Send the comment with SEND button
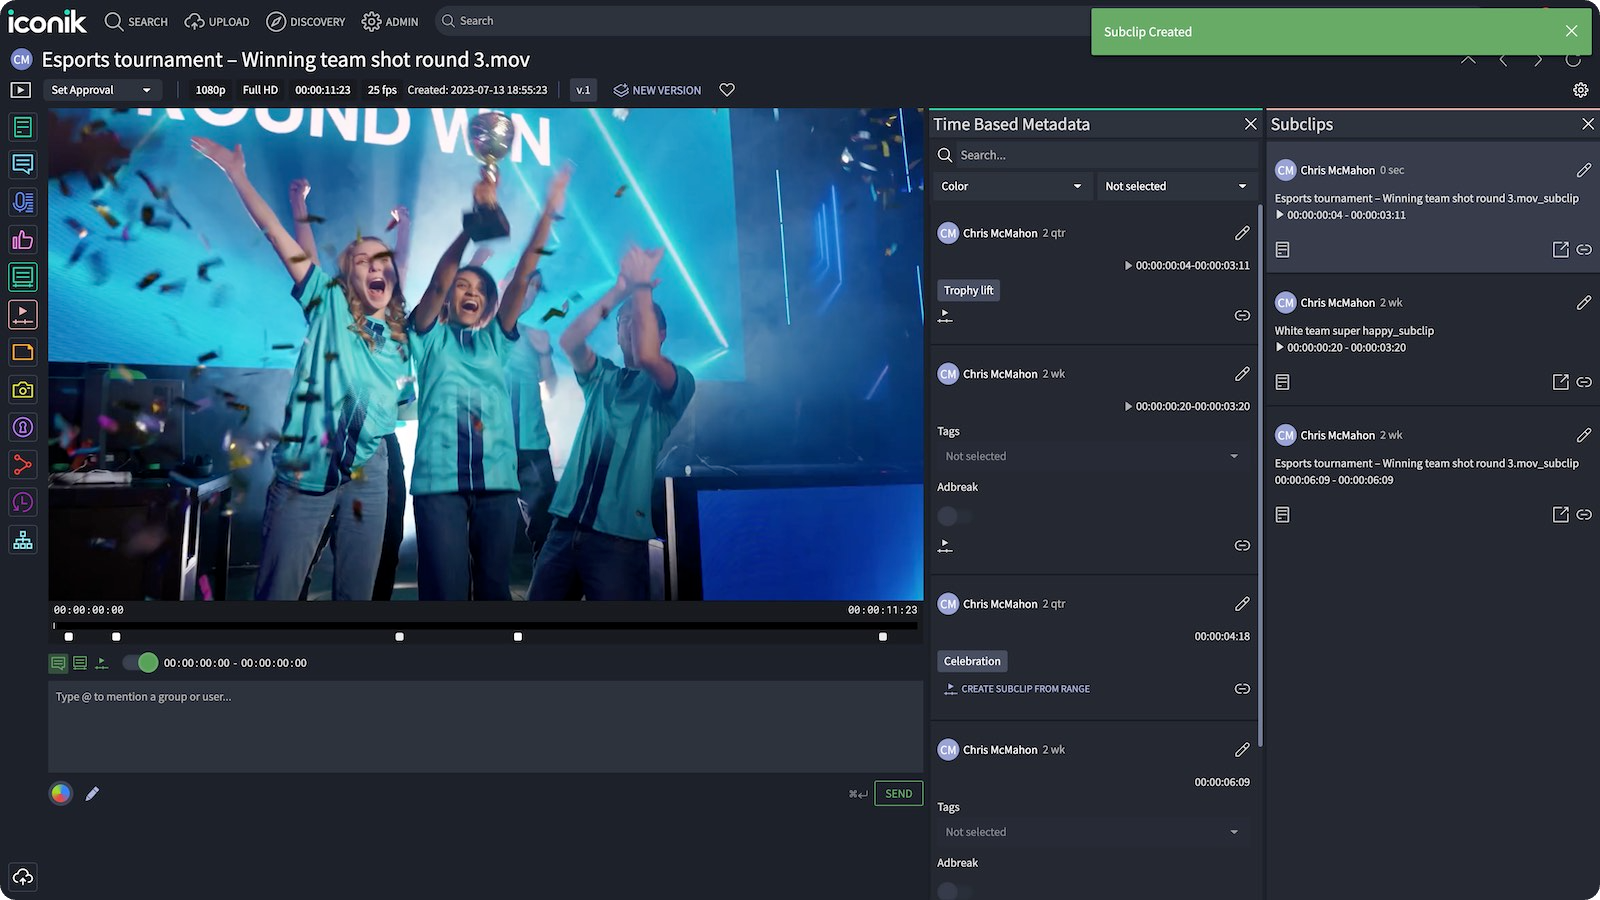The image size is (1600, 900). click(898, 794)
